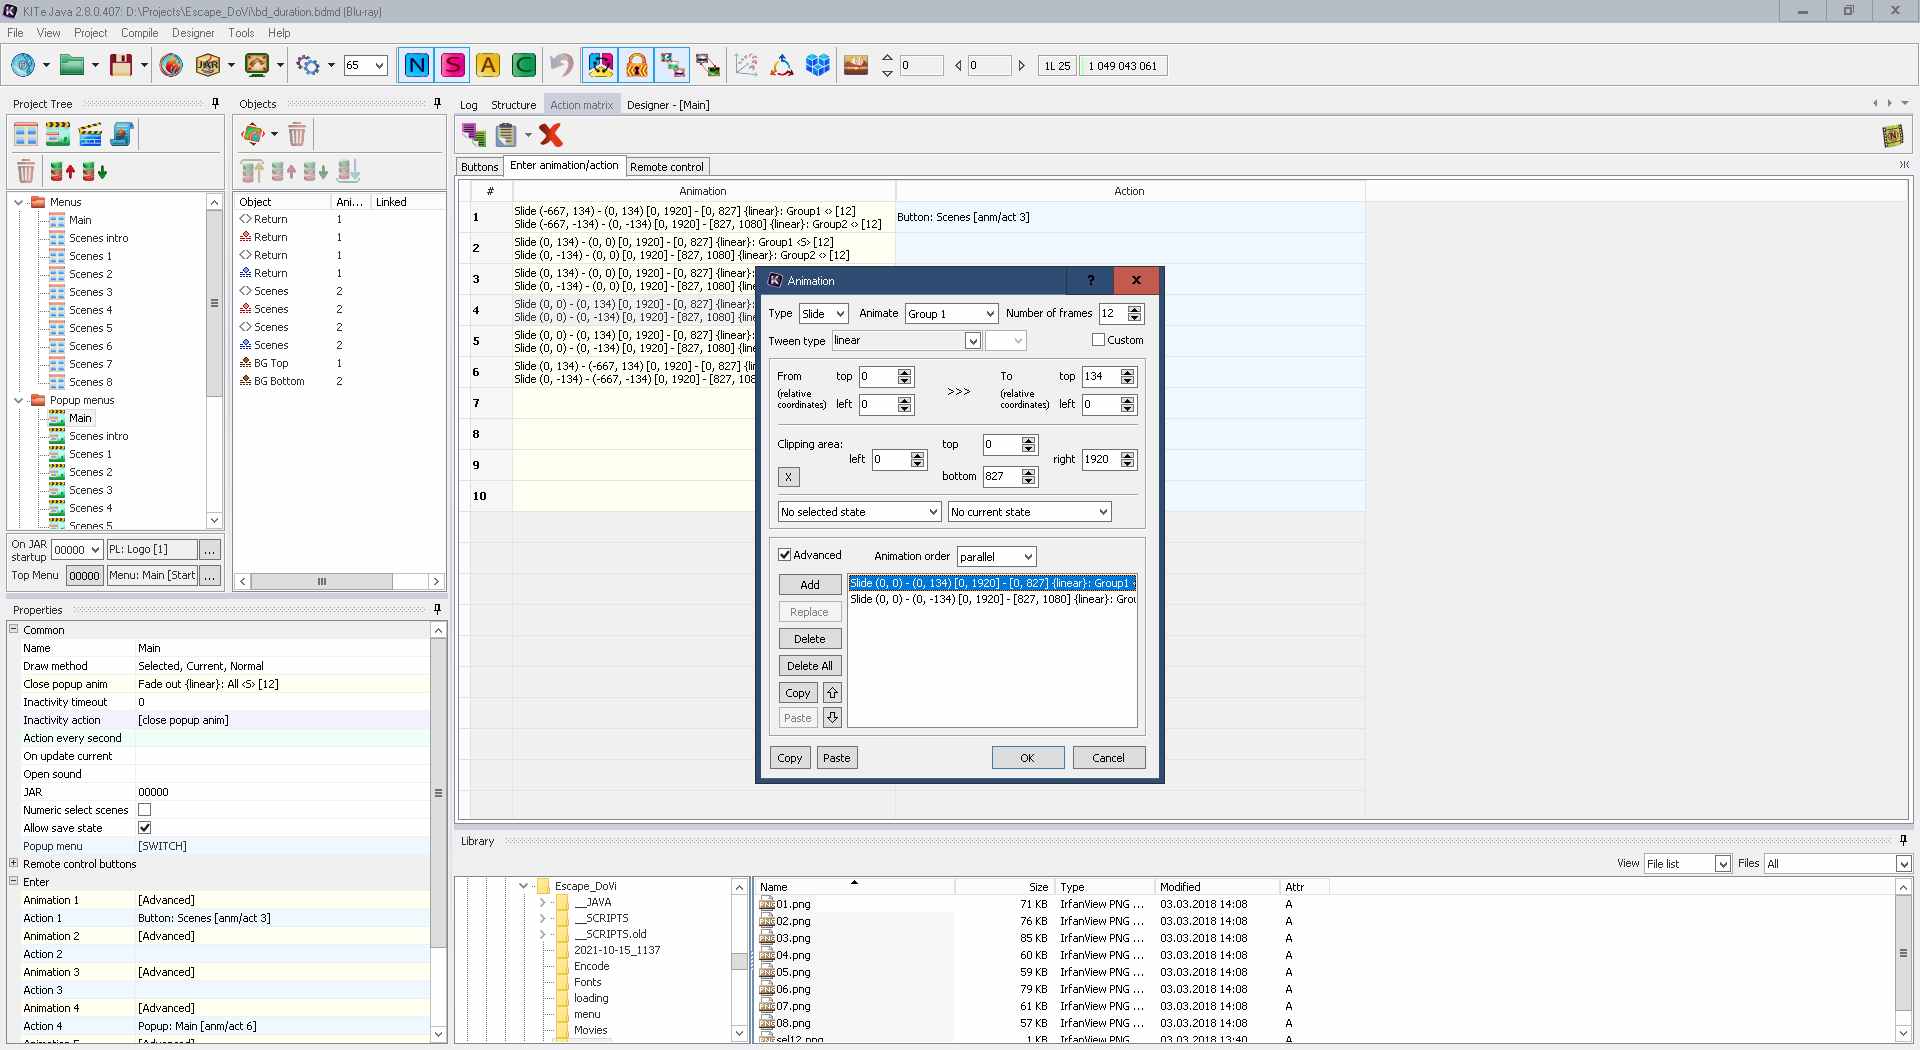Uncheck the Advanced checkbox

click(785, 555)
